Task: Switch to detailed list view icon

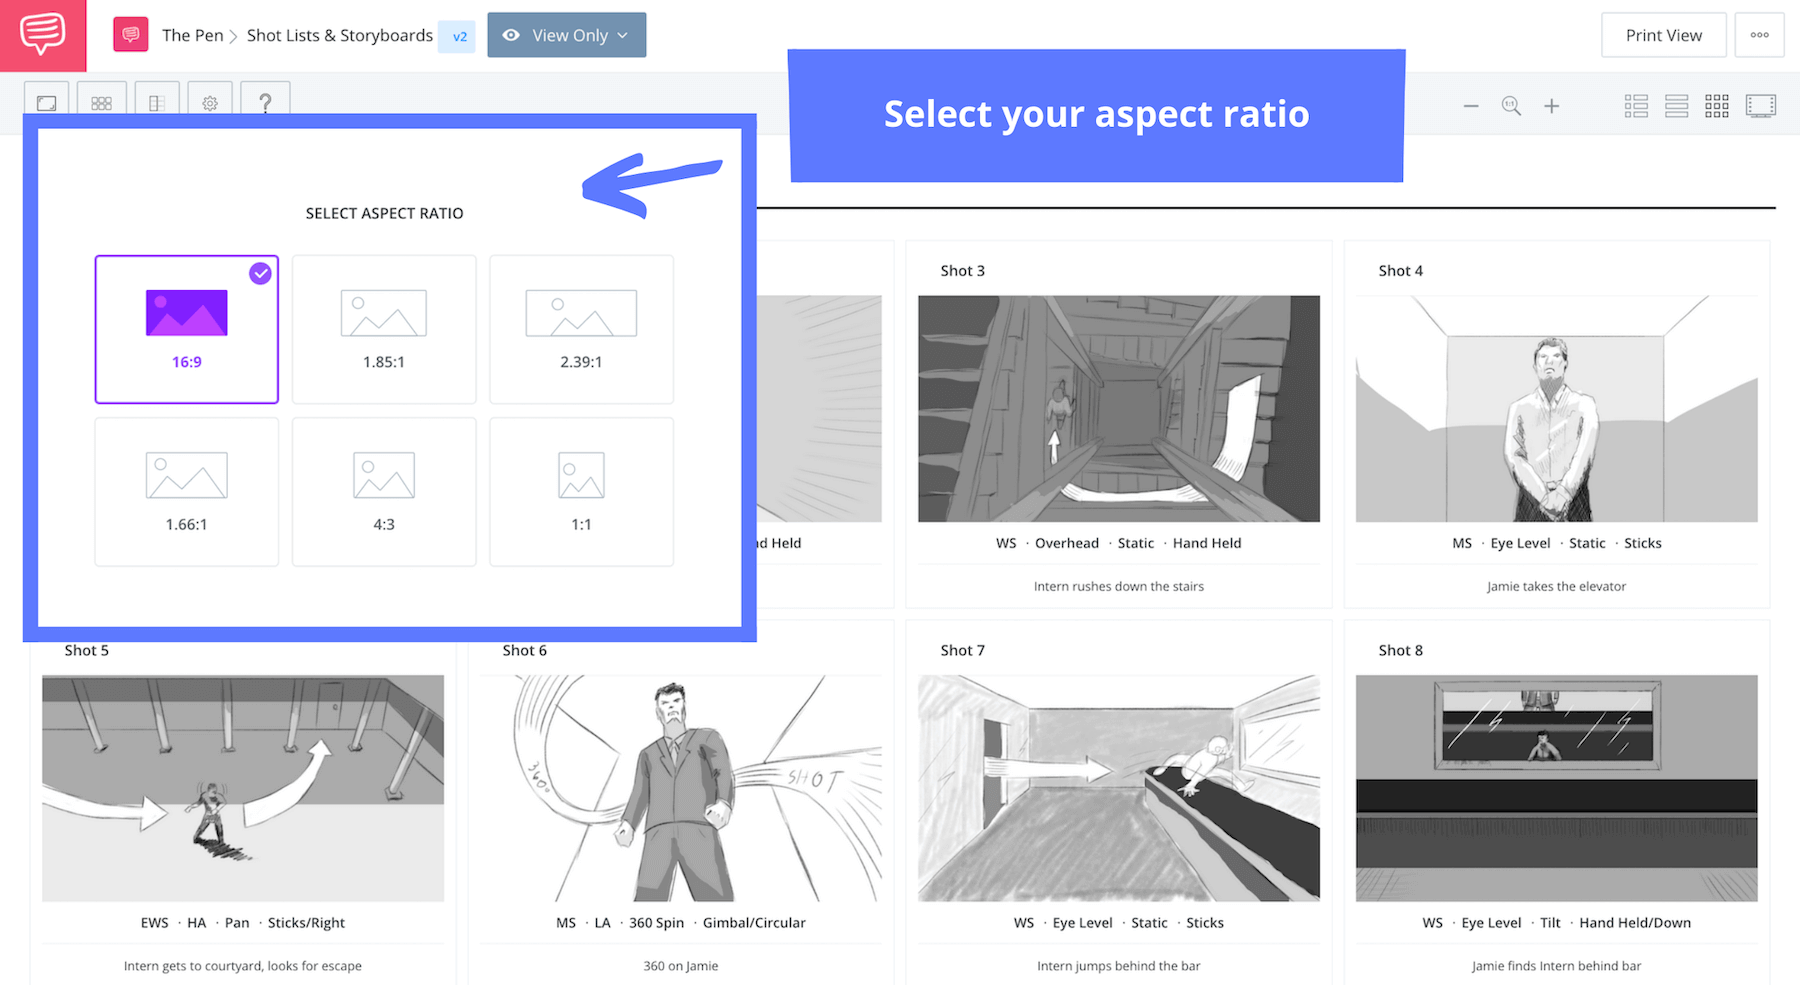Action: [x=1636, y=106]
